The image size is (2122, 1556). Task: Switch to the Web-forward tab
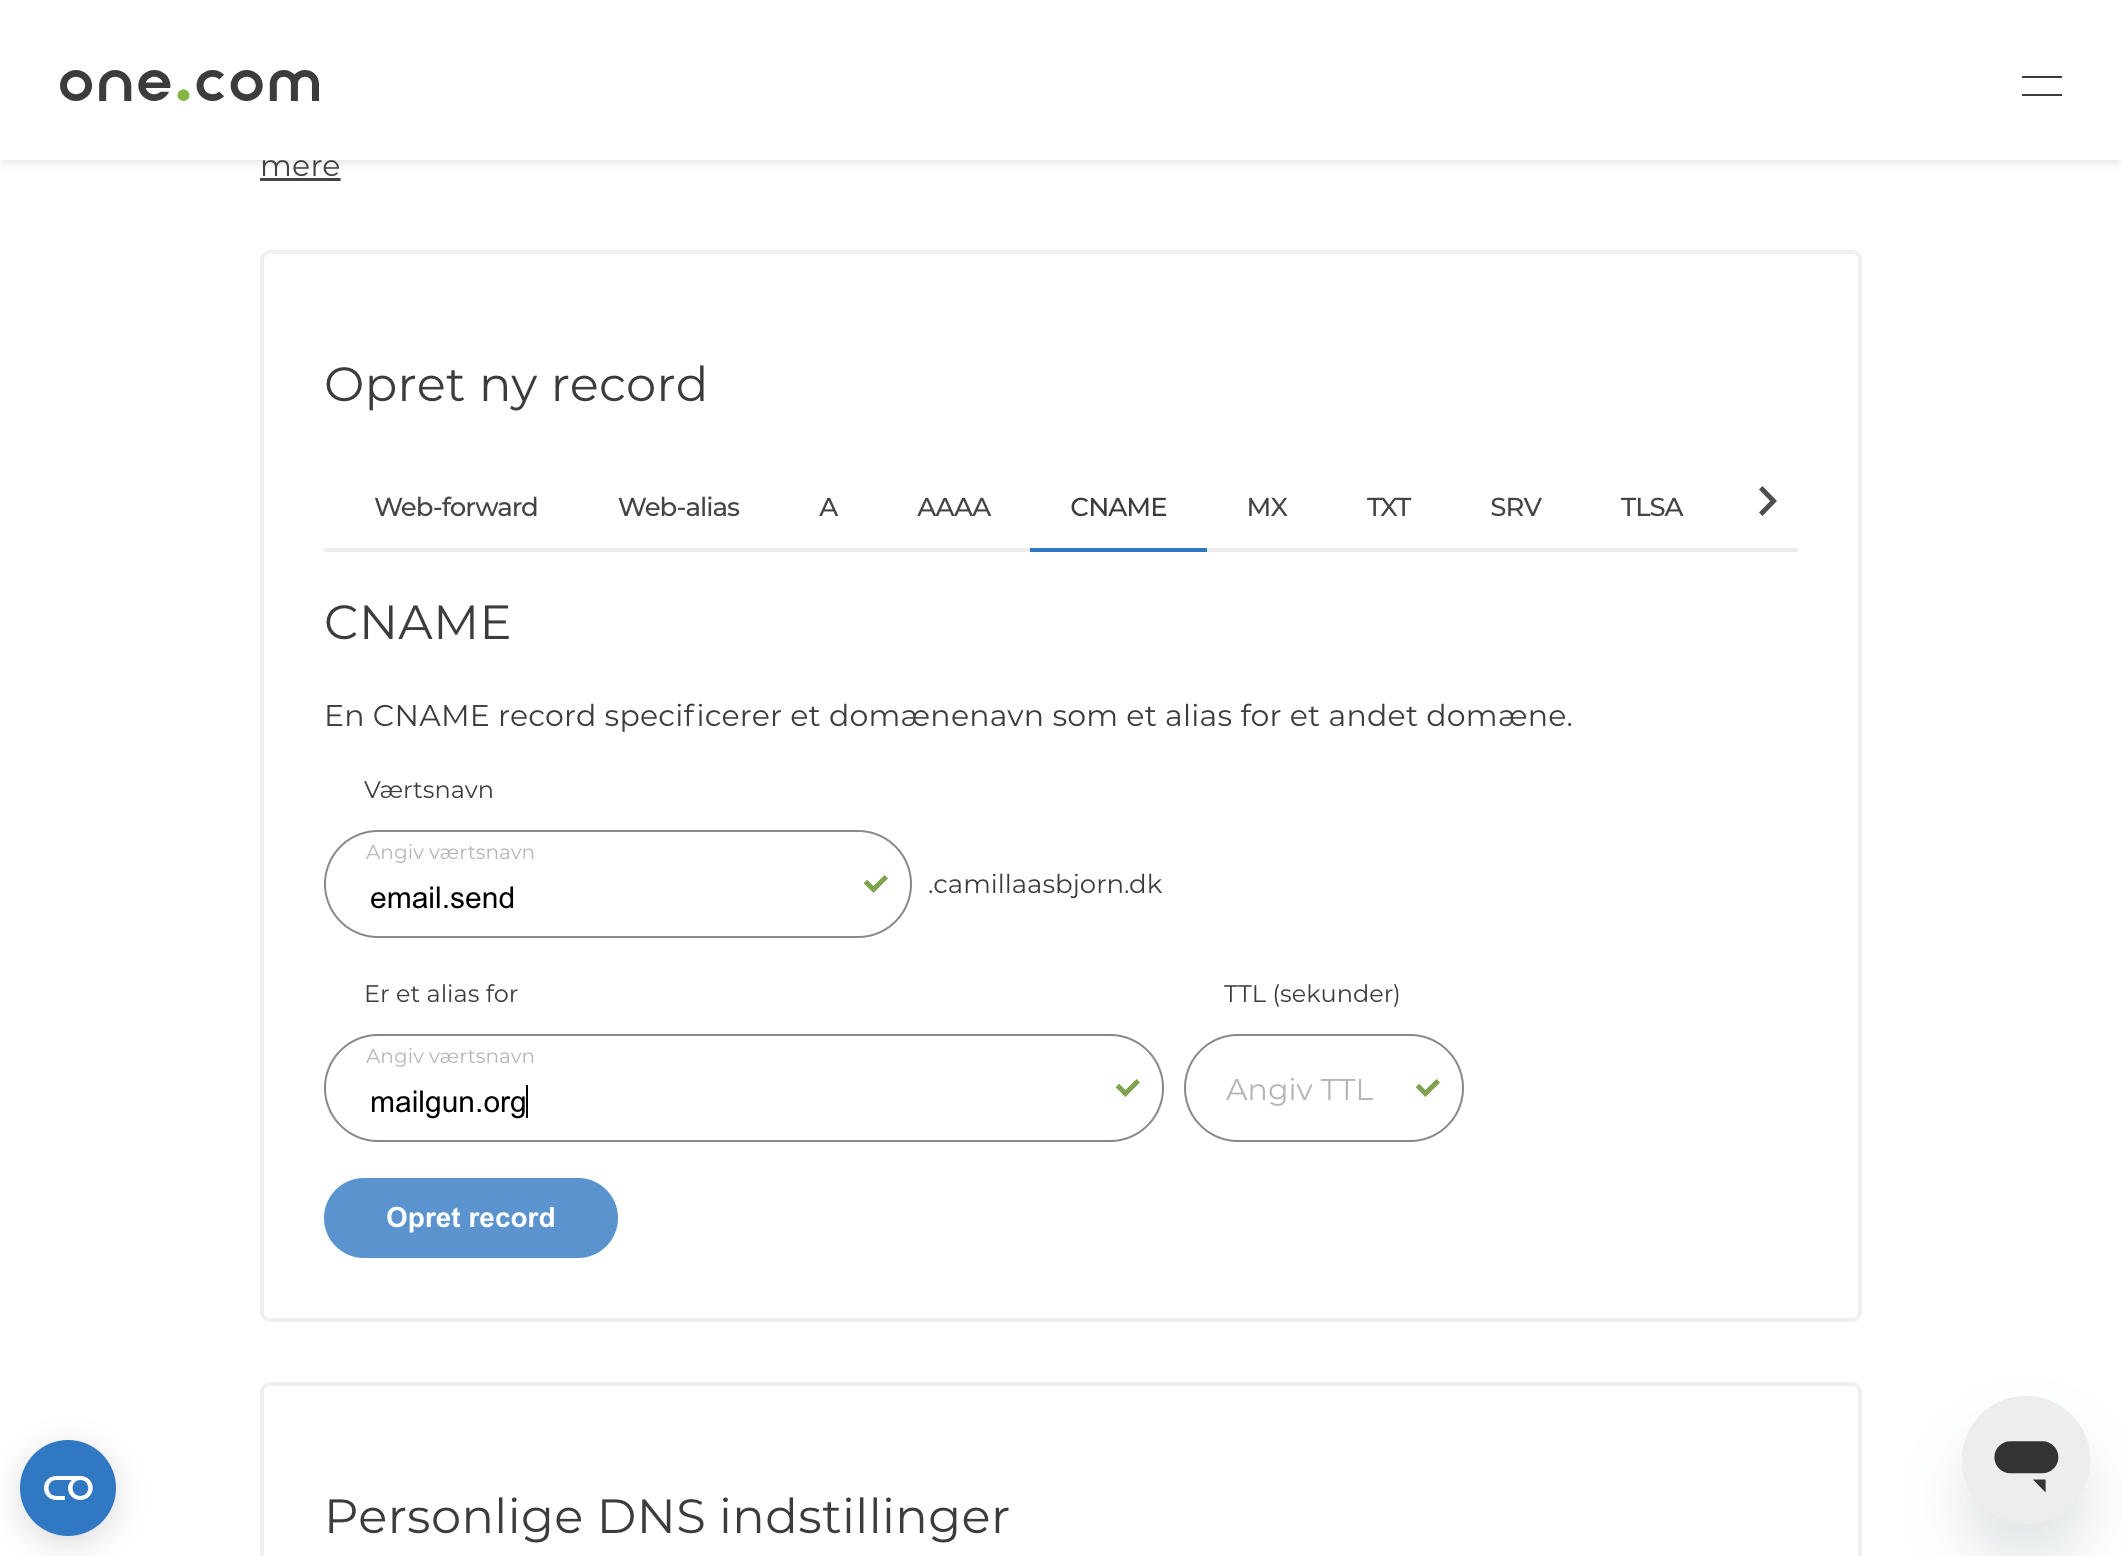point(456,507)
